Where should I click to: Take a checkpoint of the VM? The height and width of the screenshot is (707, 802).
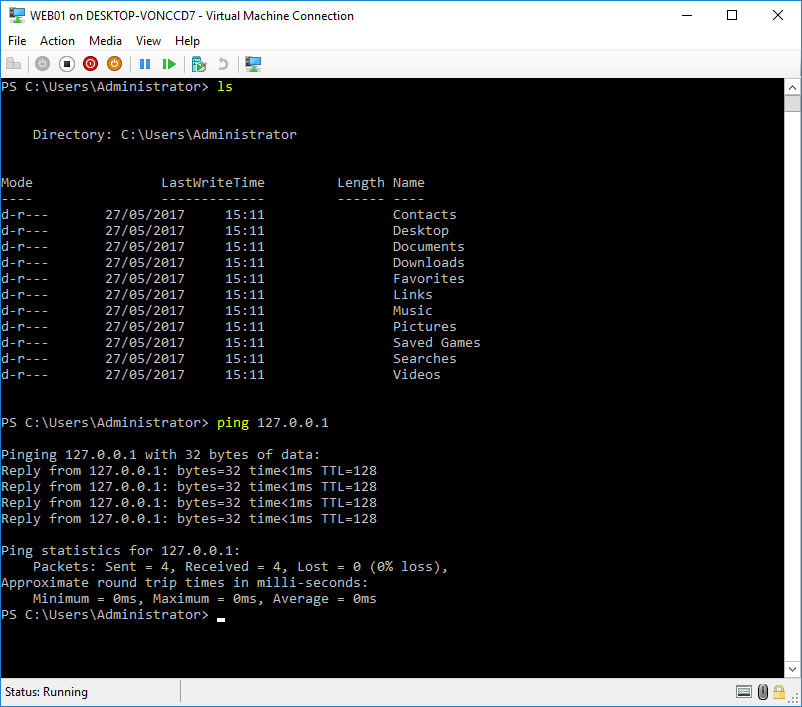[x=198, y=63]
